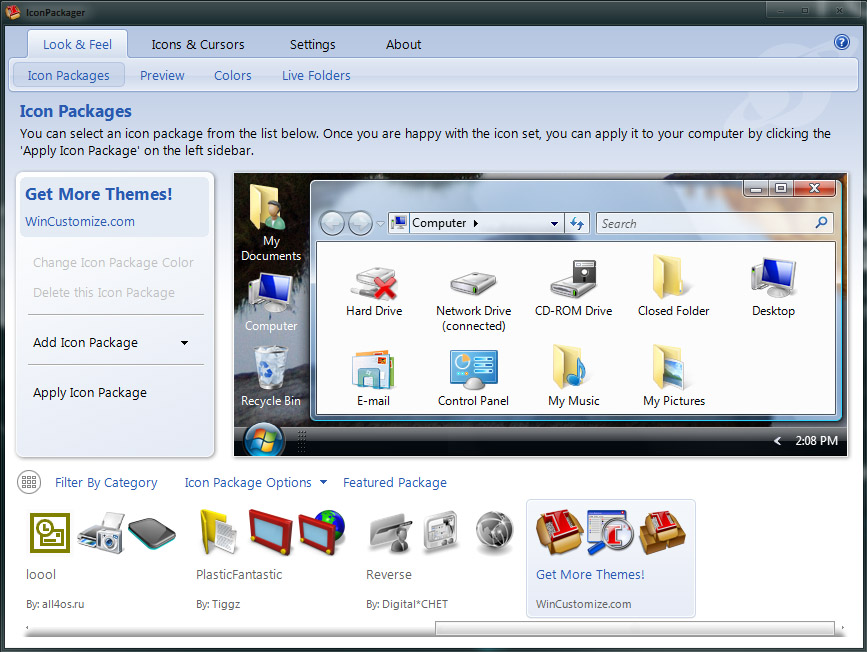Image resolution: width=867 pixels, height=652 pixels.
Task: Select the Icon Packages sub-tab
Action: pos(69,75)
